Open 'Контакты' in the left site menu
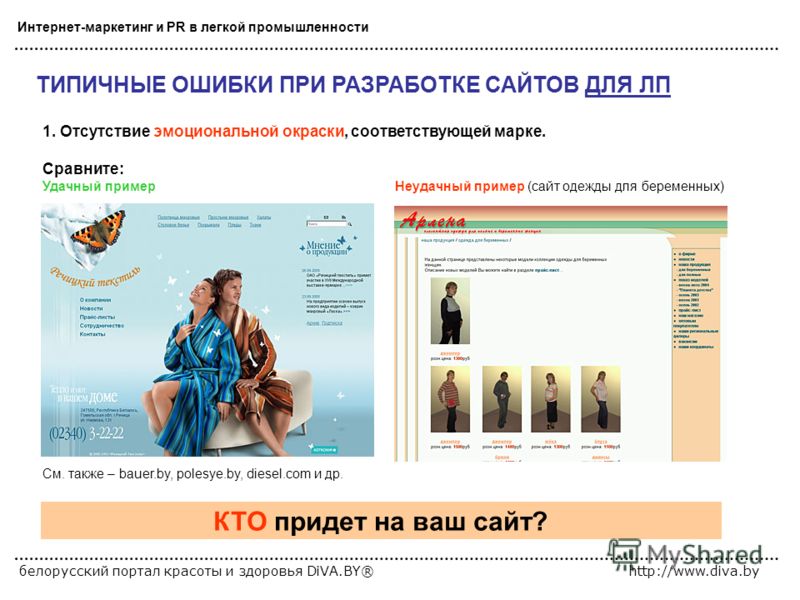Screen dimensions: 800x600 [x=92, y=334]
